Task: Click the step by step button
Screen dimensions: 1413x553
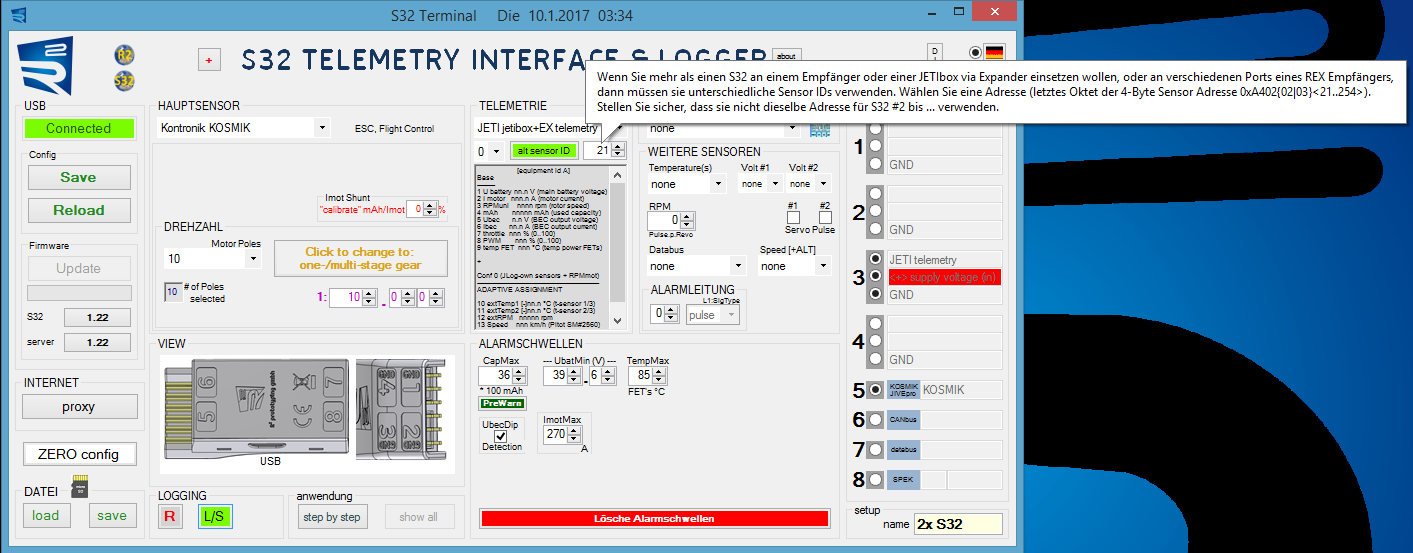Action: pyautogui.click(x=333, y=517)
